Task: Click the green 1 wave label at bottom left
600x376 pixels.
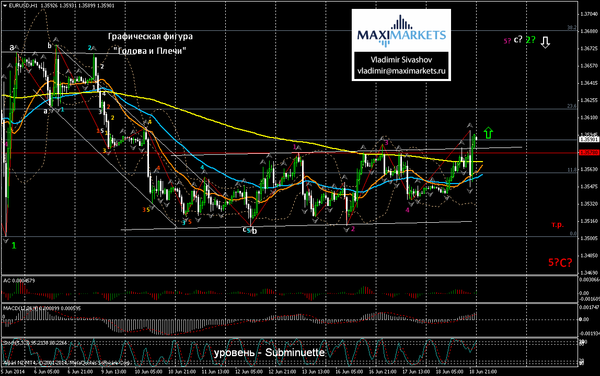Action: pos(14,246)
